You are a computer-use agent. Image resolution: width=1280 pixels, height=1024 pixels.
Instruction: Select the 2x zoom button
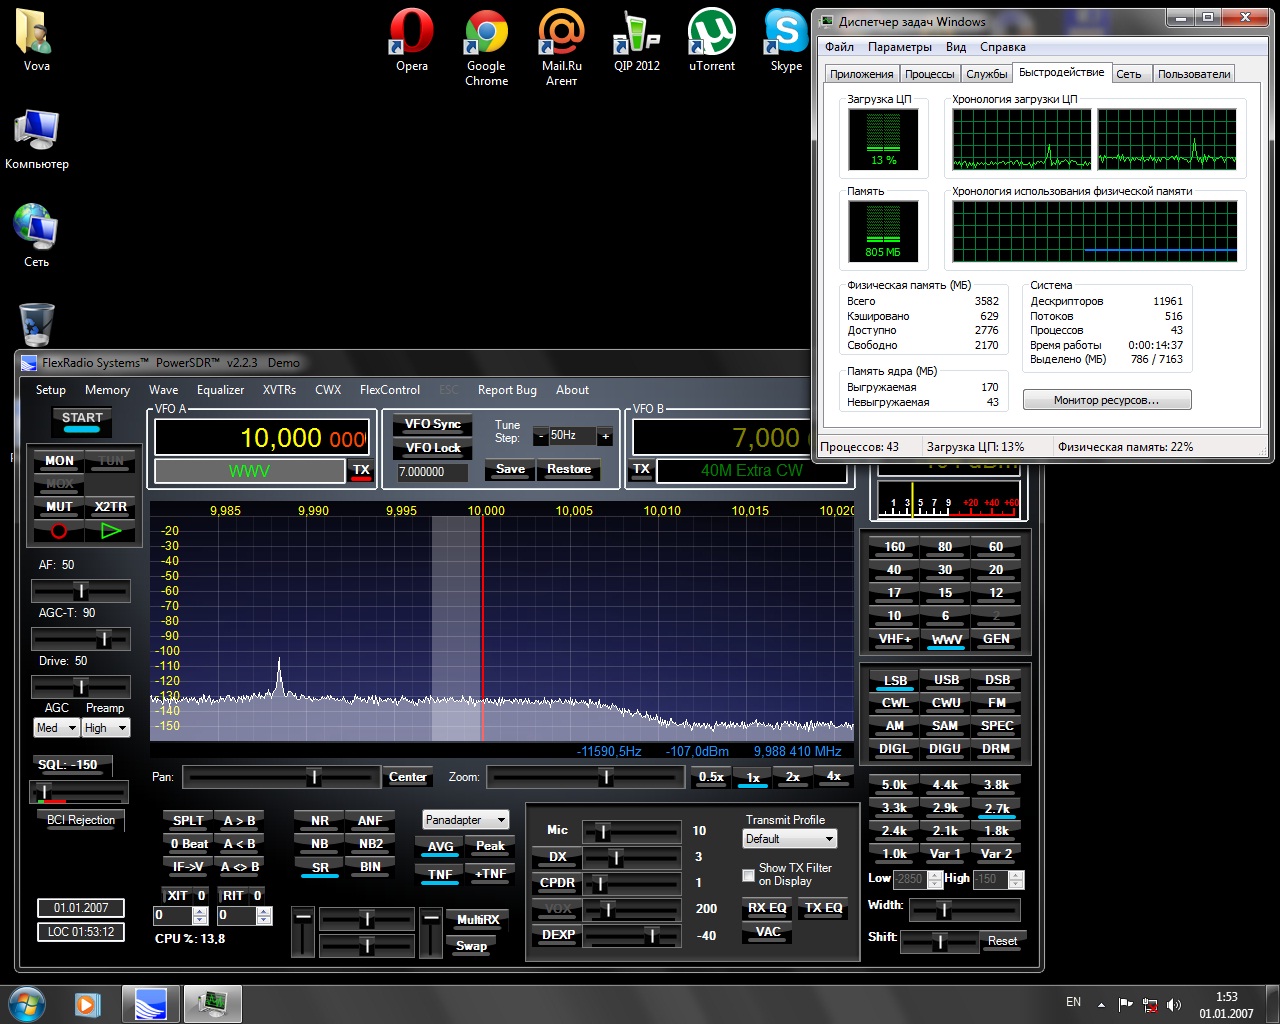(x=793, y=777)
